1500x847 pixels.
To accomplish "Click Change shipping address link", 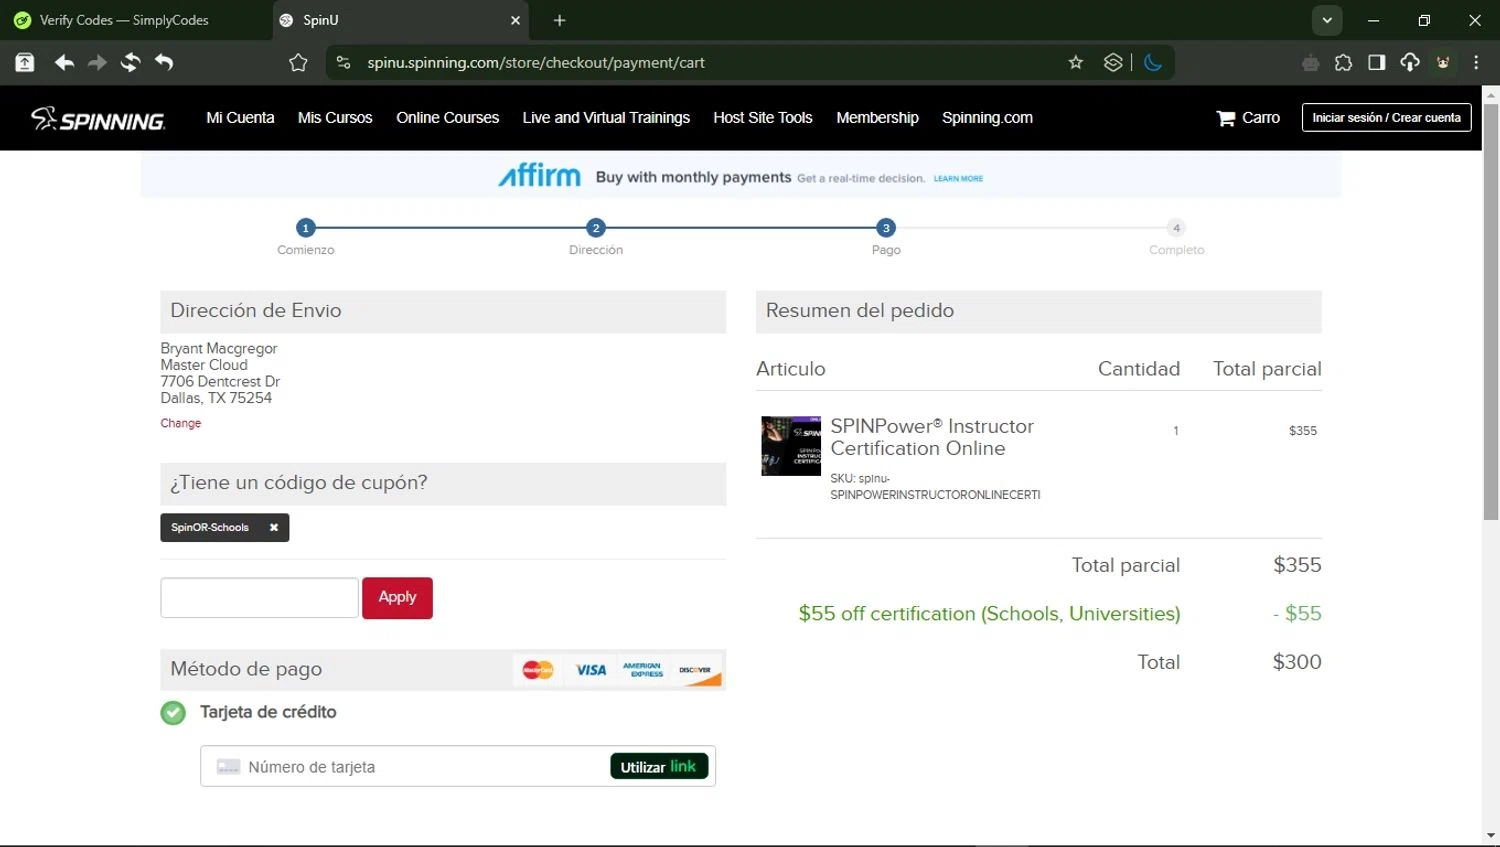I will pyautogui.click(x=181, y=423).
